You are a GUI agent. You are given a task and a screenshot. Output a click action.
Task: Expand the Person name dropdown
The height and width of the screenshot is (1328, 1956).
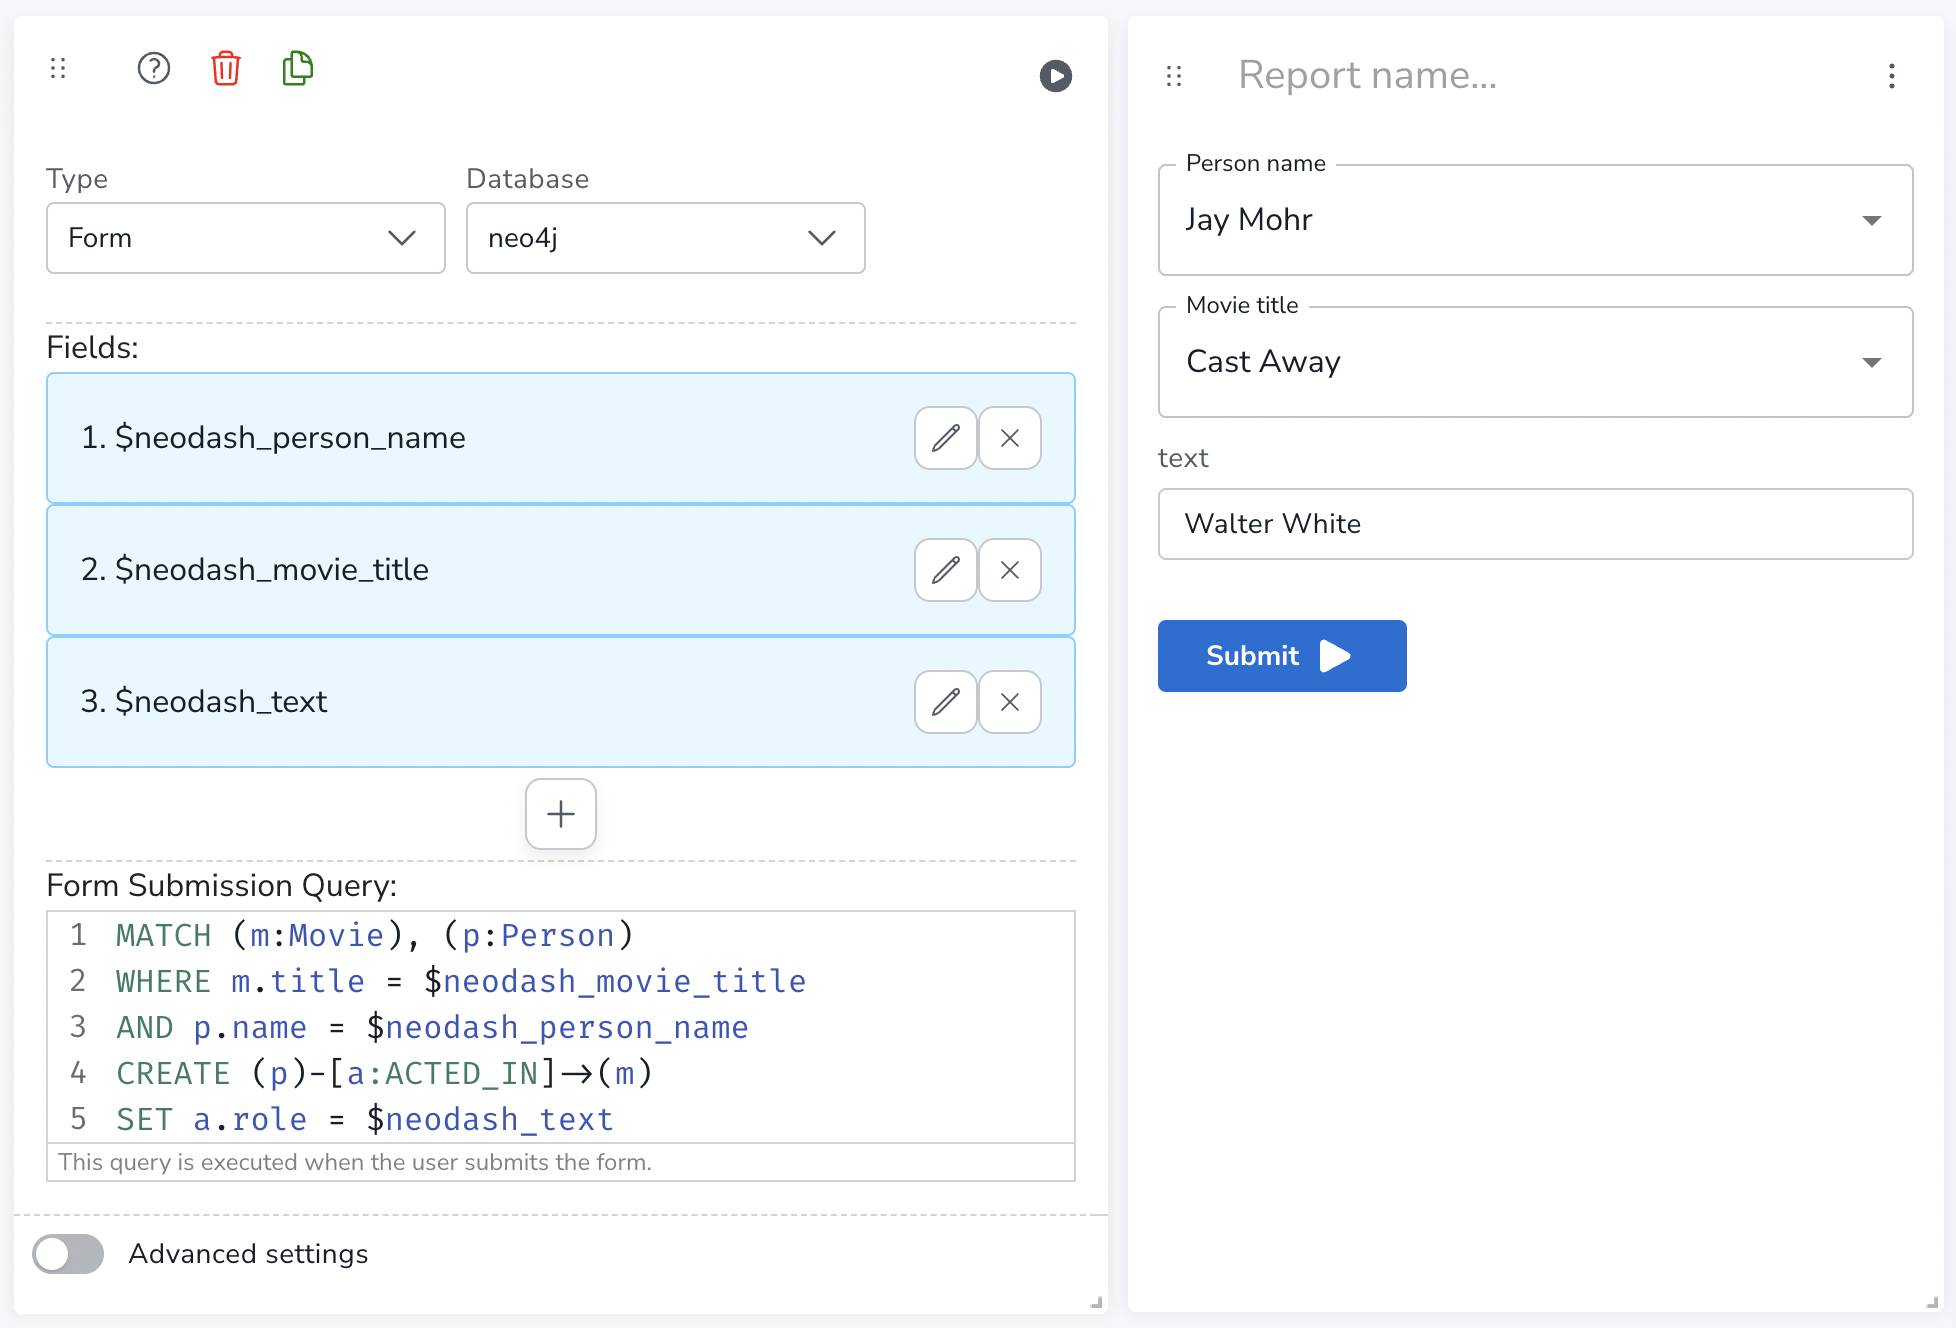(1872, 219)
